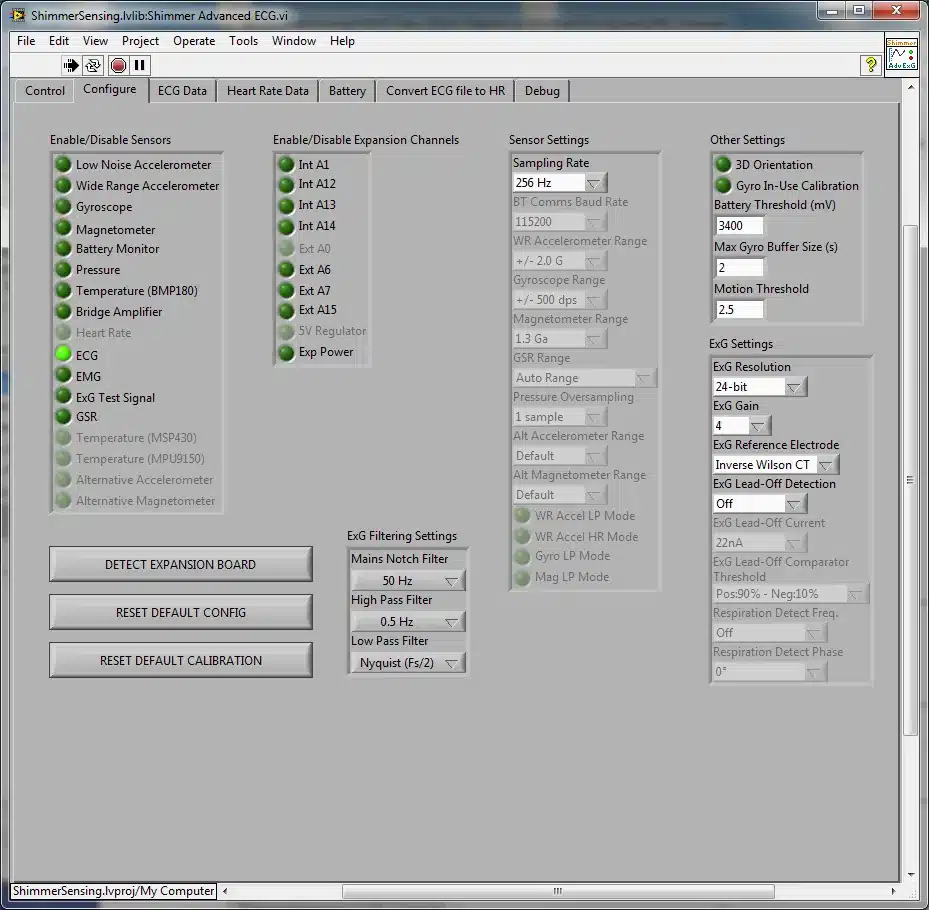
Task: Open the Help menu
Action: [342, 41]
